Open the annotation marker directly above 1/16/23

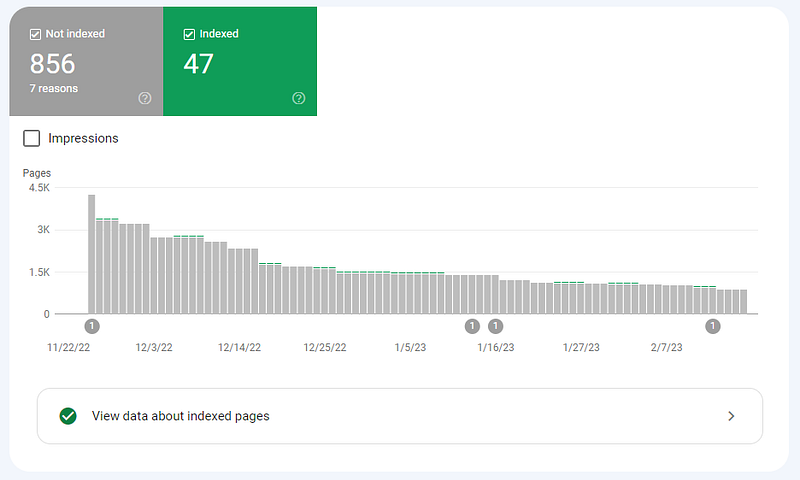(495, 326)
